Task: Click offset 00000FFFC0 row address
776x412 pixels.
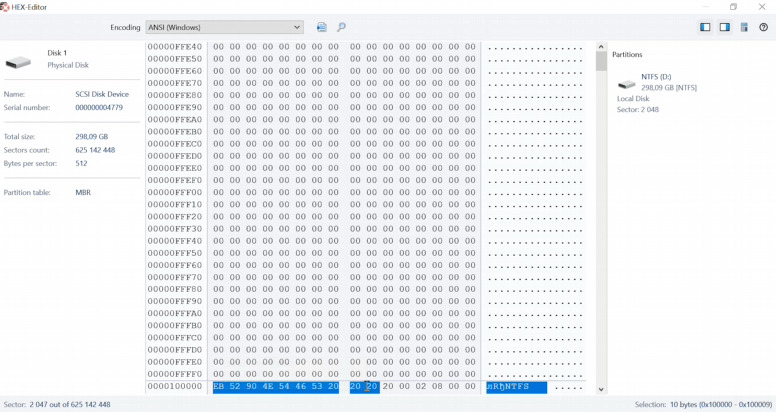Action: 175,338
